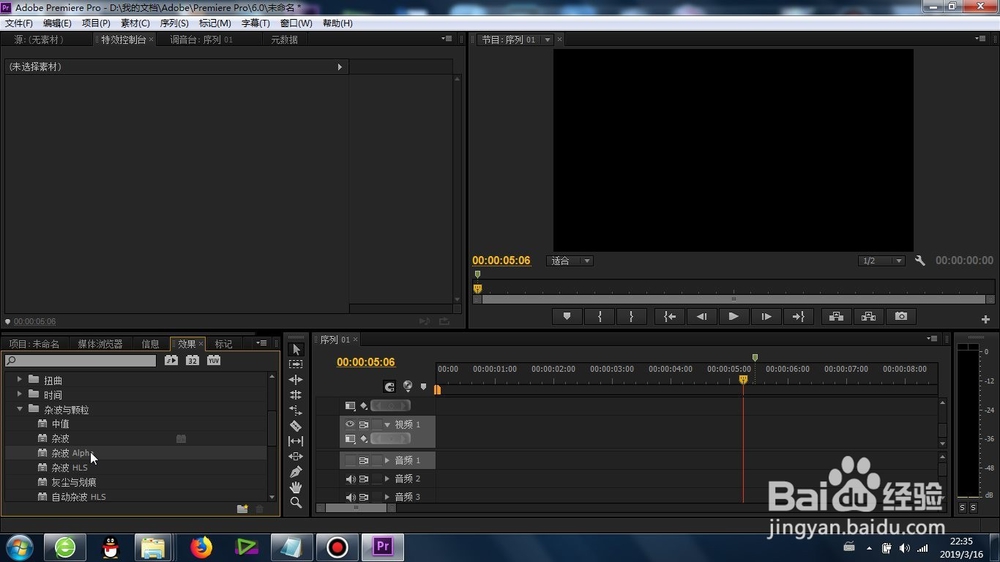This screenshot has width=1000, height=562.
Task: Toggle track lock box for 视频 1
Action: tap(377, 424)
